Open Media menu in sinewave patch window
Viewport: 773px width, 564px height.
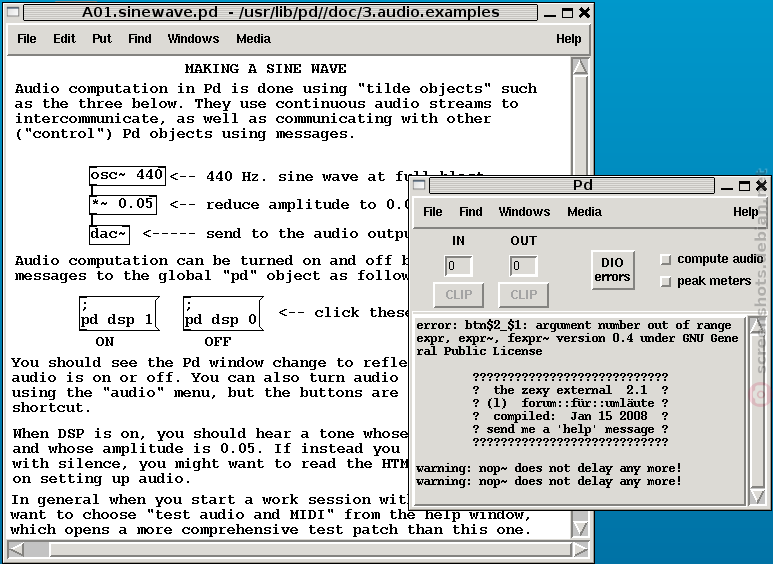[253, 39]
